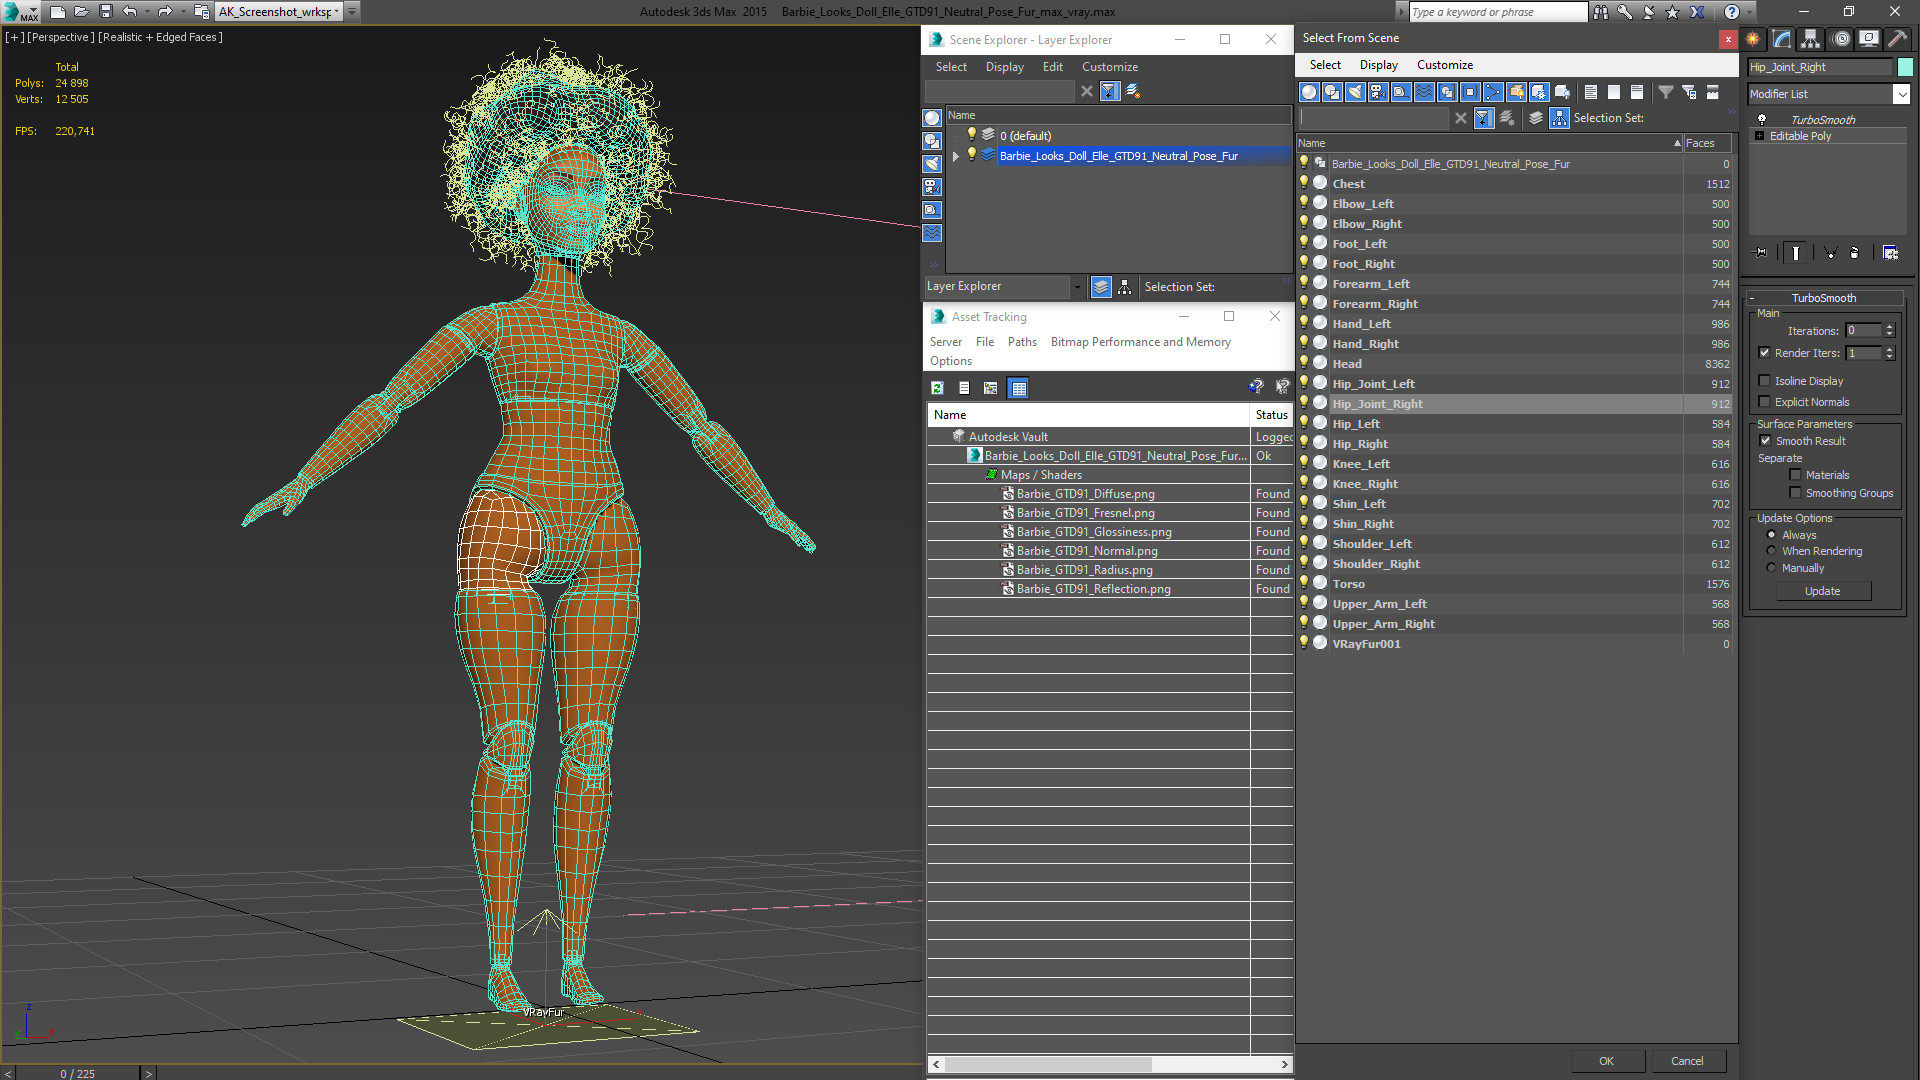The width and height of the screenshot is (1920, 1080).
Task: Open the Modifier List dropdown
Action: tap(1901, 94)
